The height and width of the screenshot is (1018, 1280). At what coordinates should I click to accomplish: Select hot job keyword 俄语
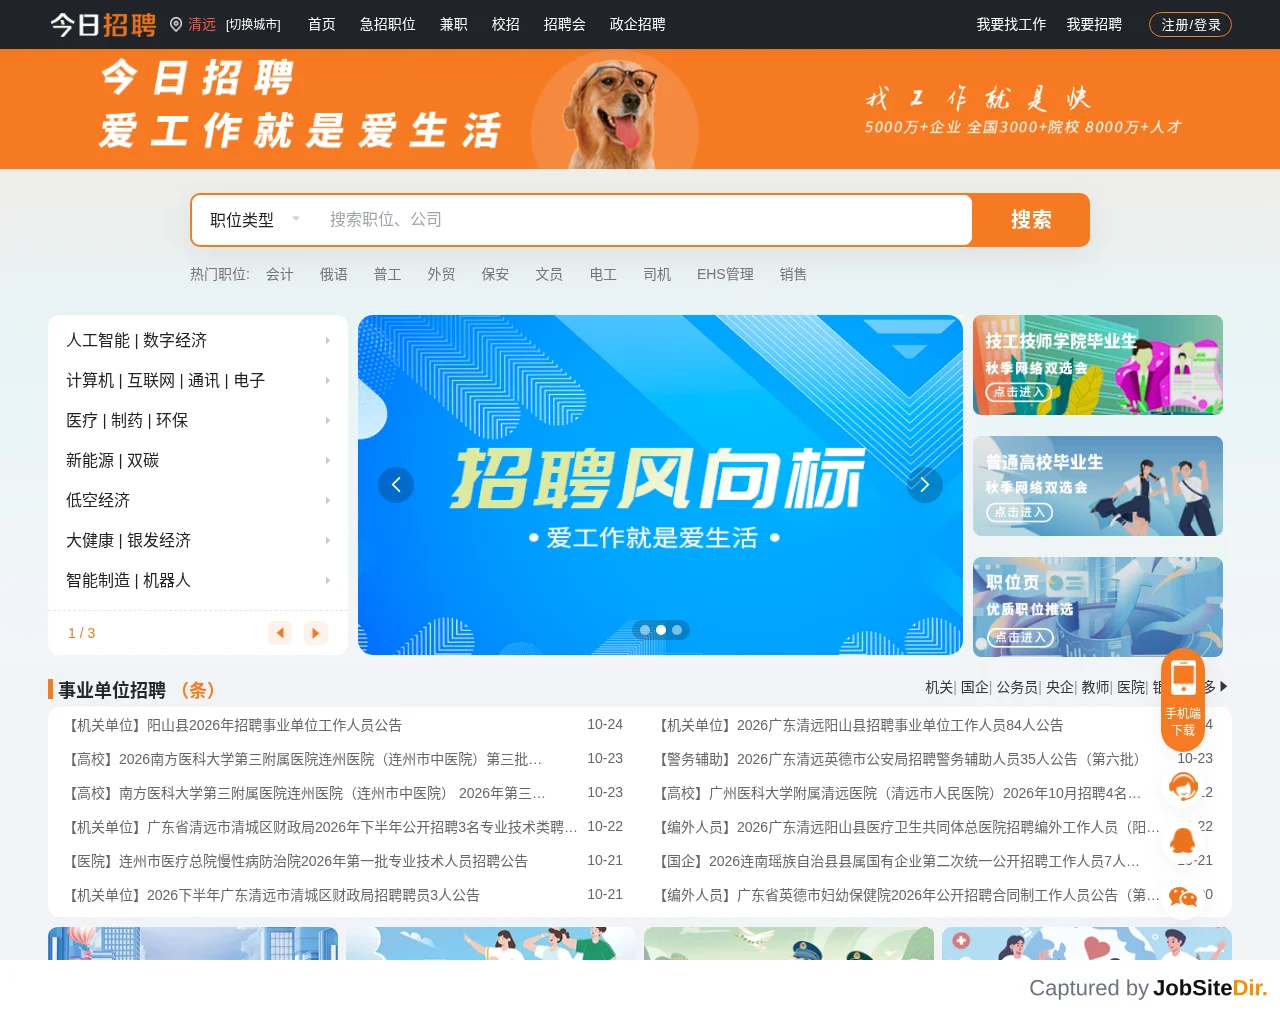coord(334,274)
